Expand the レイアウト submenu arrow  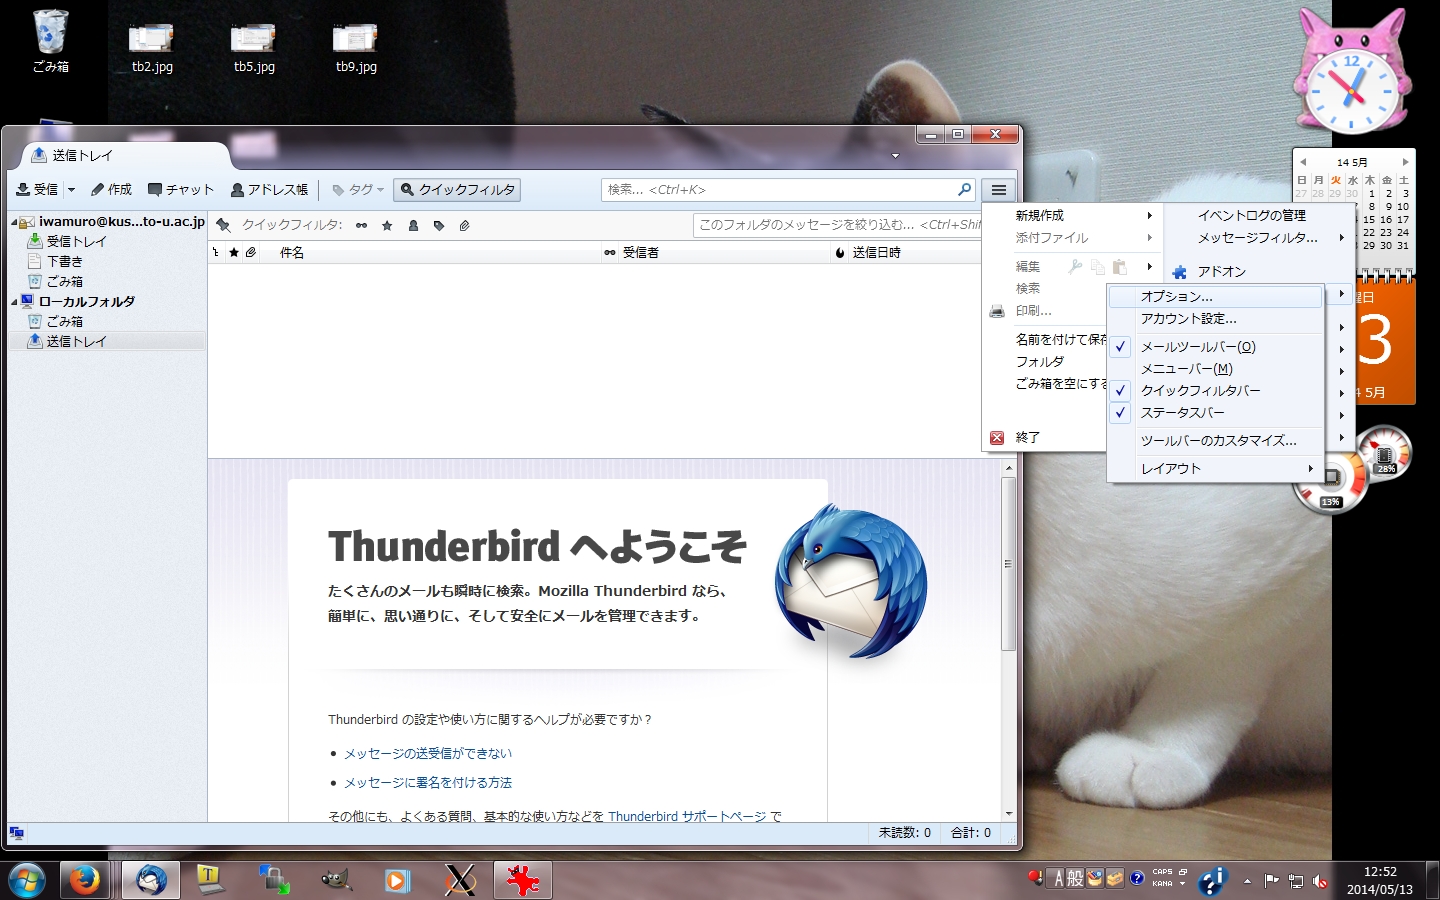pyautogui.click(x=1310, y=468)
